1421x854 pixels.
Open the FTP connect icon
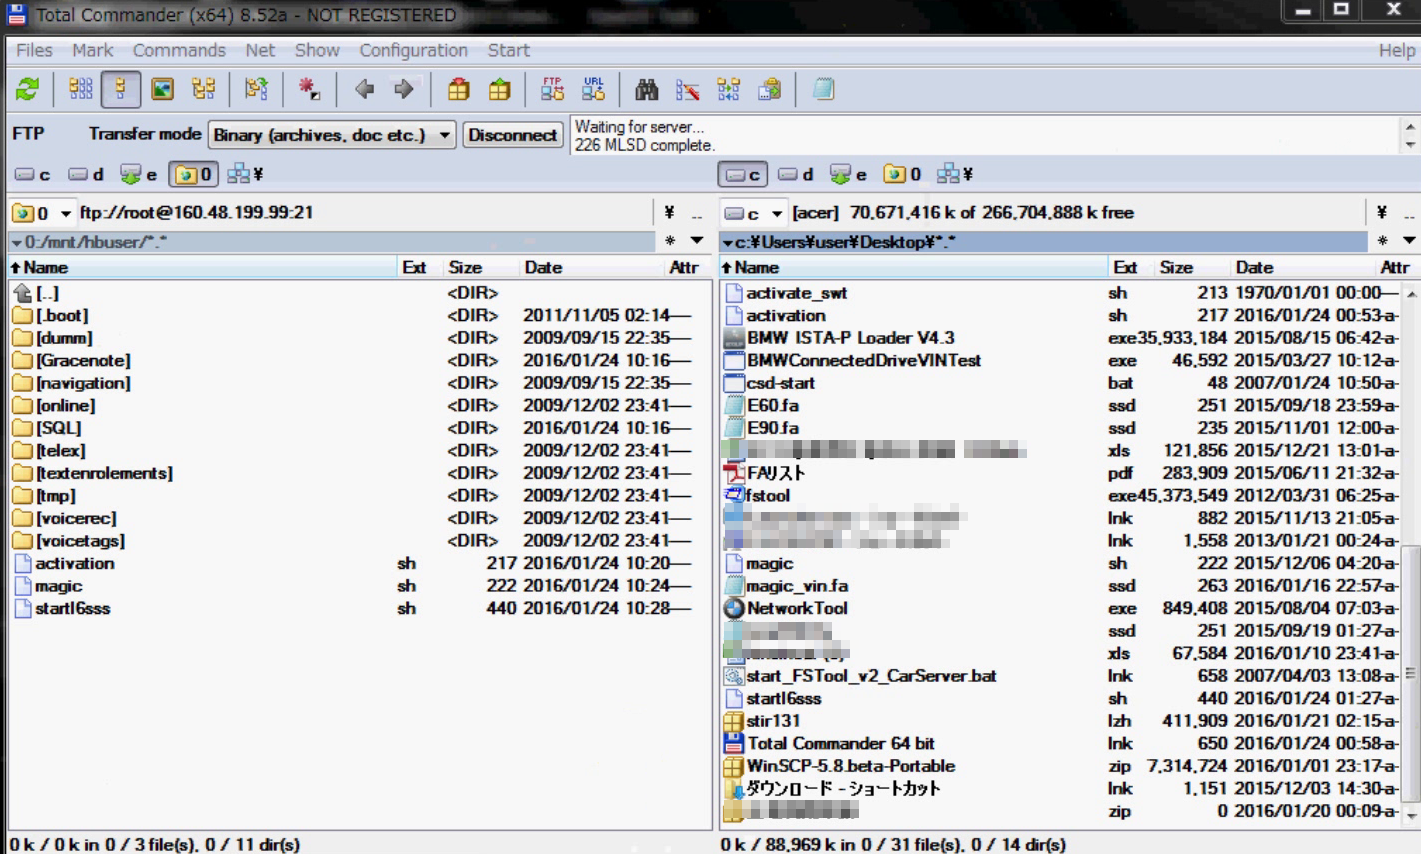(552, 90)
